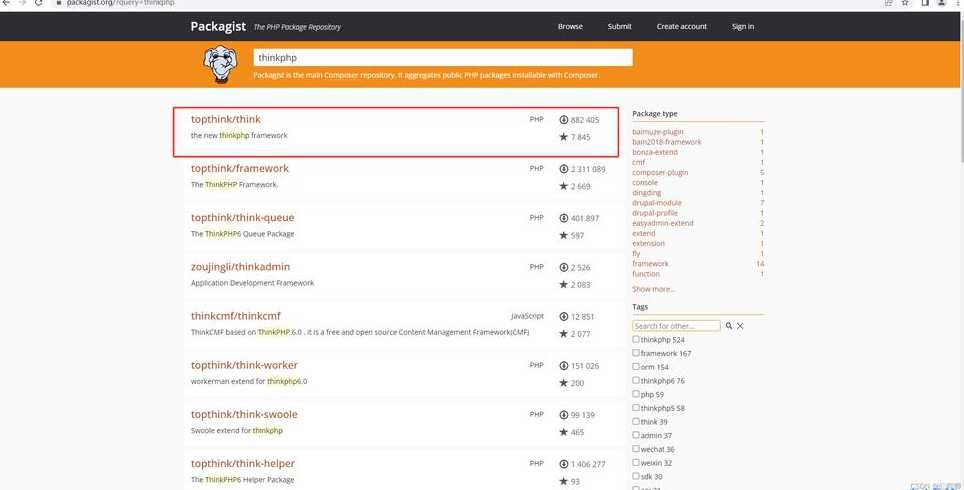This screenshot has height=490, width=964.
Task: Filter by composer-plugin package type
Action: [660, 173]
